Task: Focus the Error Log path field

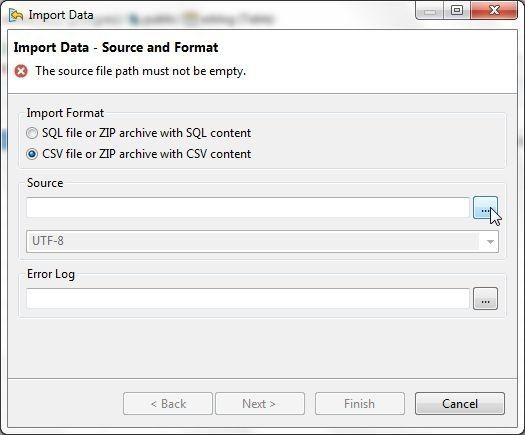Action: pyautogui.click(x=248, y=298)
